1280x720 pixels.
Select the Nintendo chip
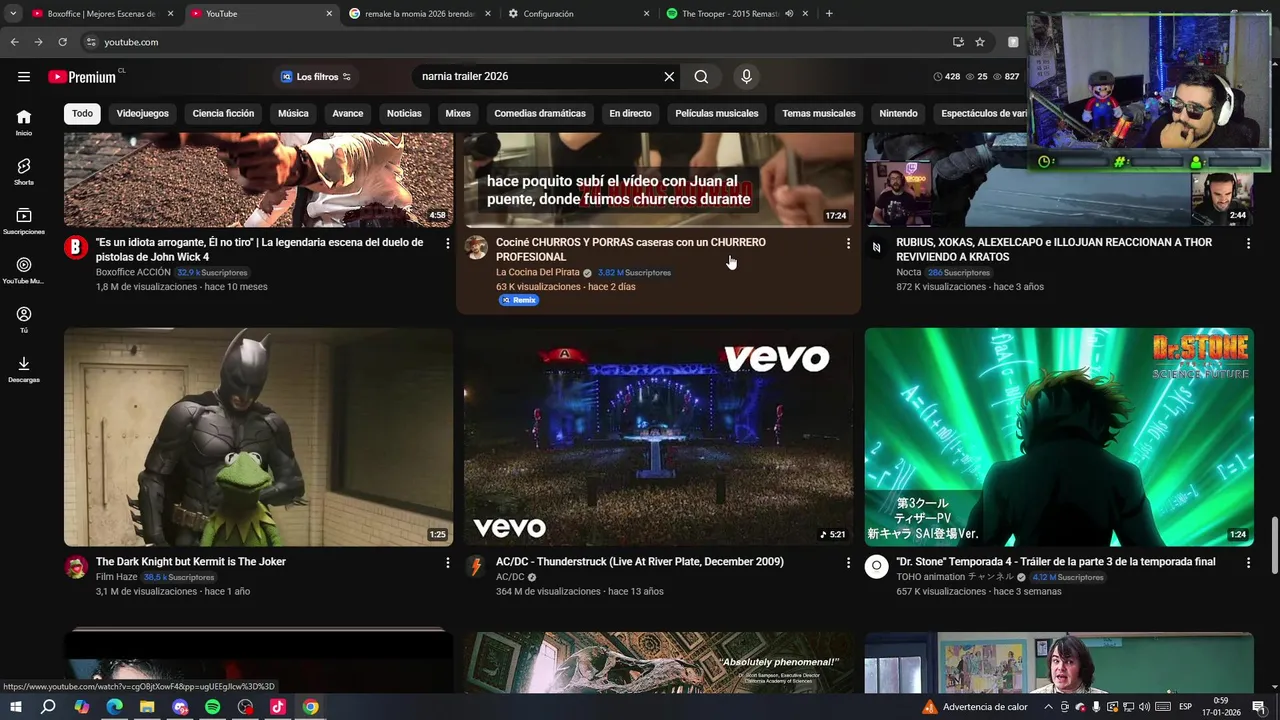(x=898, y=113)
